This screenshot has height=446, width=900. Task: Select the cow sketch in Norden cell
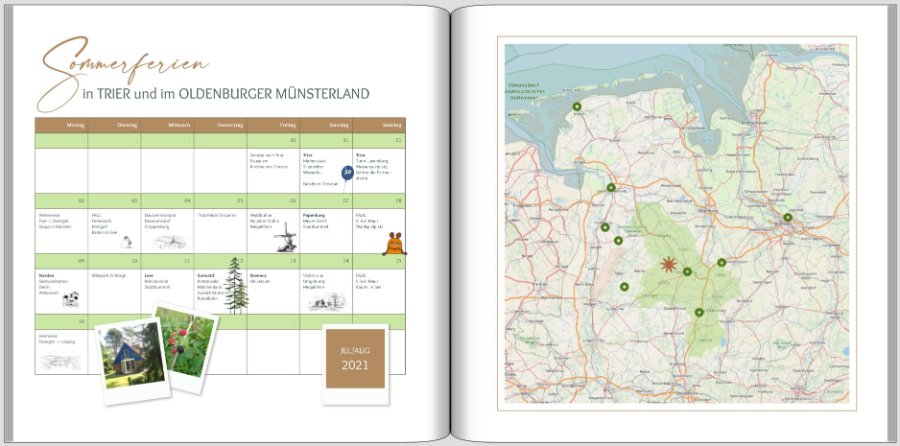tap(71, 299)
